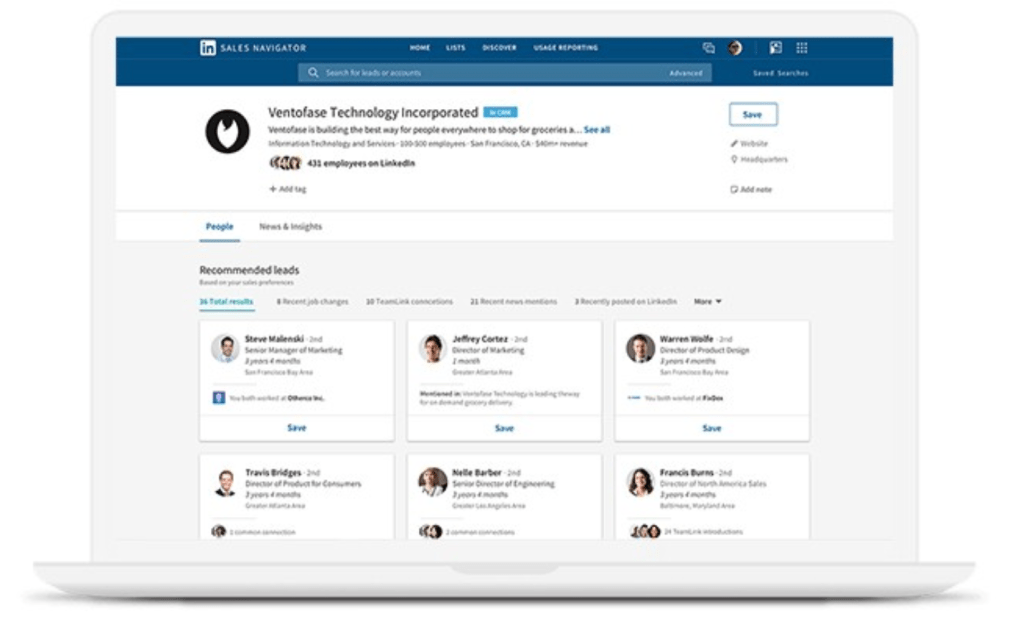Click inside the leads search field
Viewport: 1023px width, 621px height.
click(450, 72)
